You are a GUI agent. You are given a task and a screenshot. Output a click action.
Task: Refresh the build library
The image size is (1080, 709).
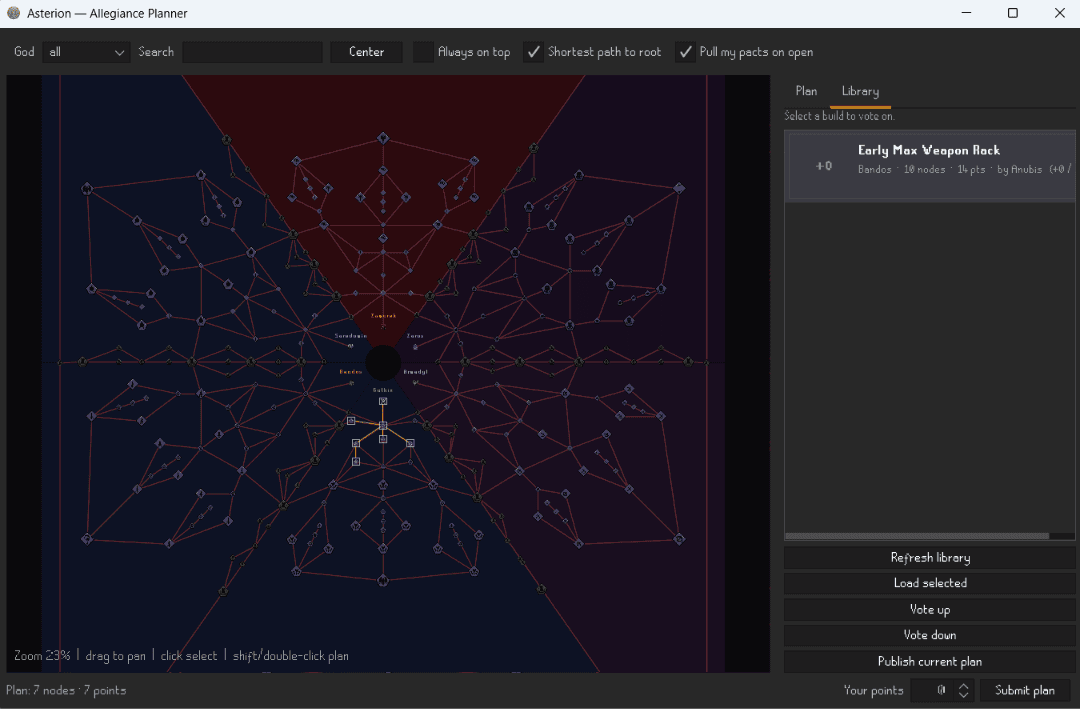(930, 557)
